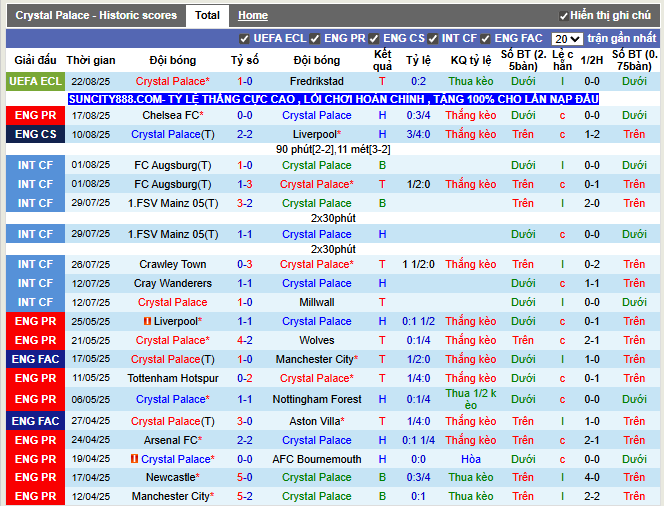This screenshot has width=664, height=506.
Task: Click the 3-0 score against Aston Villa
Action: tap(245, 421)
